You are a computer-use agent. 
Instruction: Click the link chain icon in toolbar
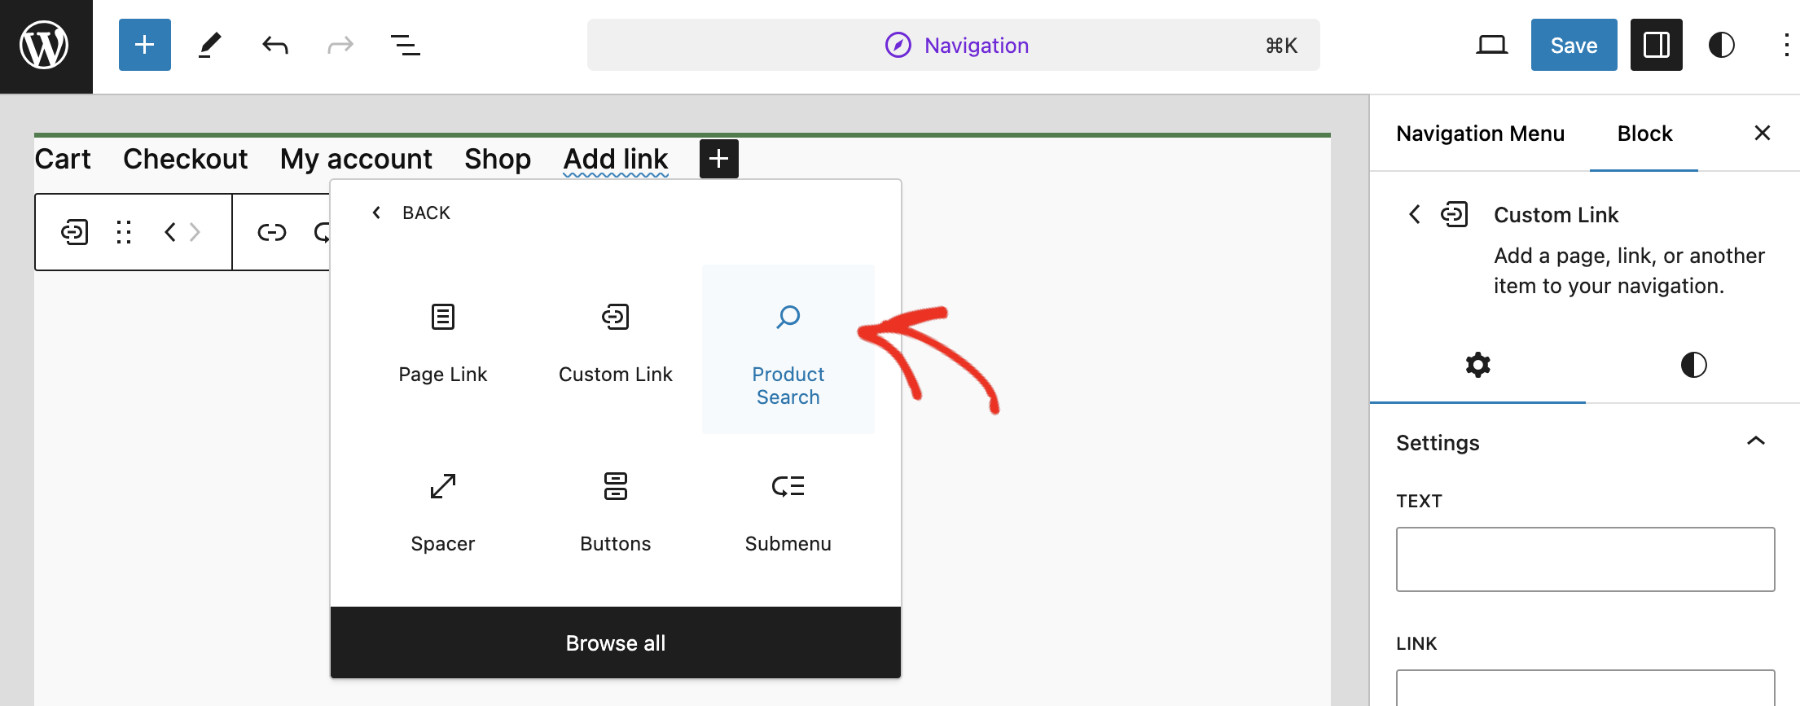click(272, 232)
